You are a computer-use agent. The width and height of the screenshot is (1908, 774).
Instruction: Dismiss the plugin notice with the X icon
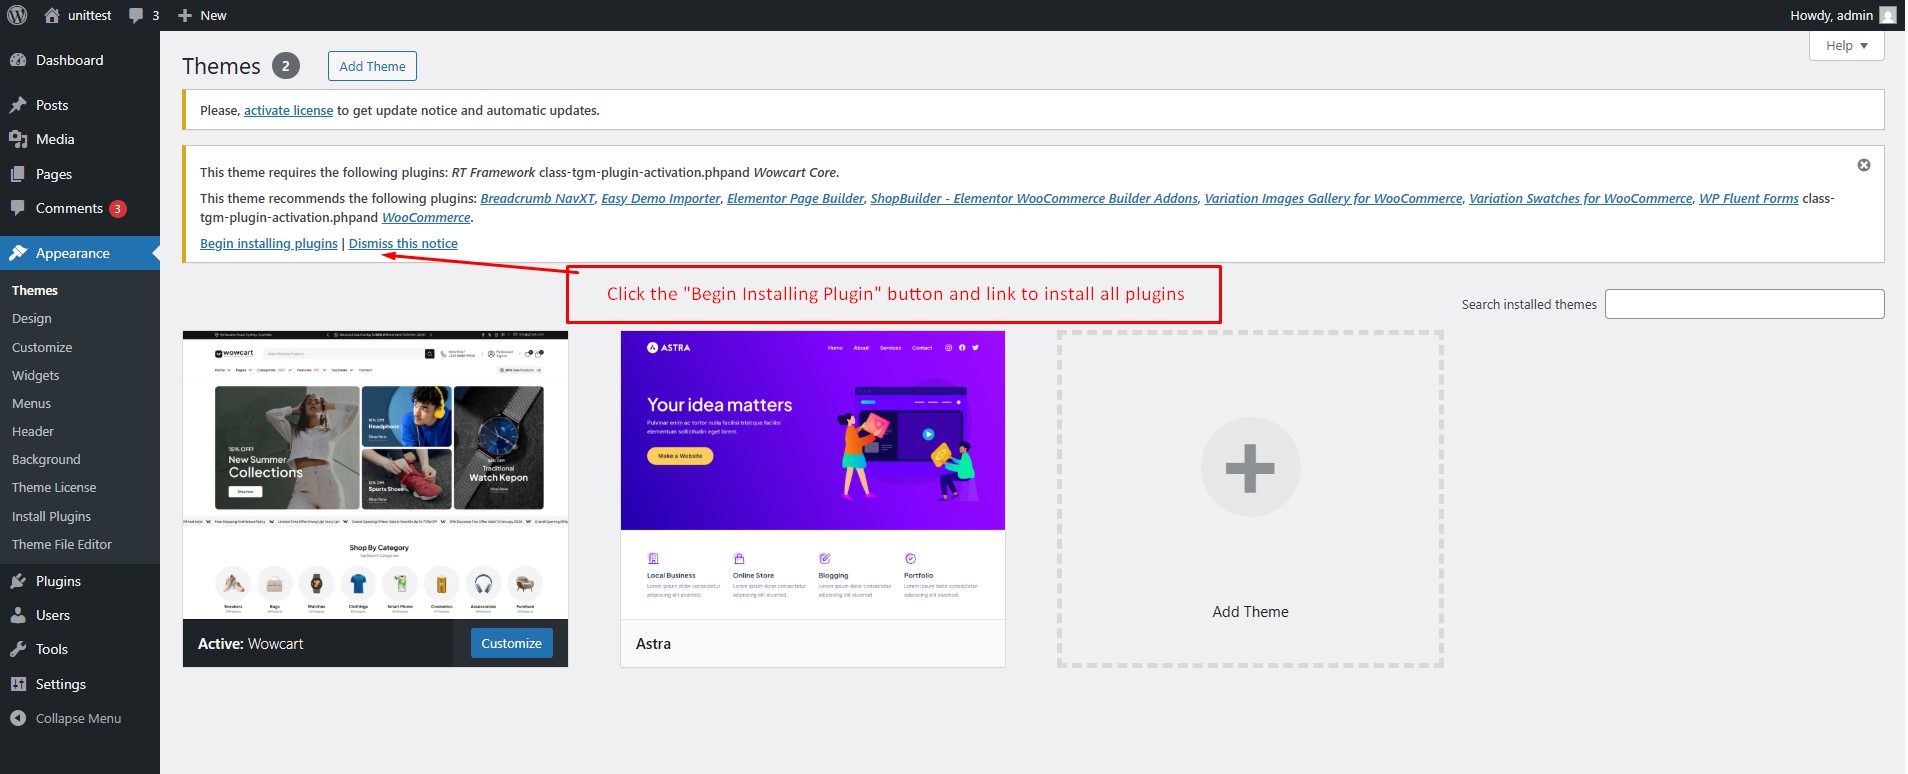click(1864, 165)
